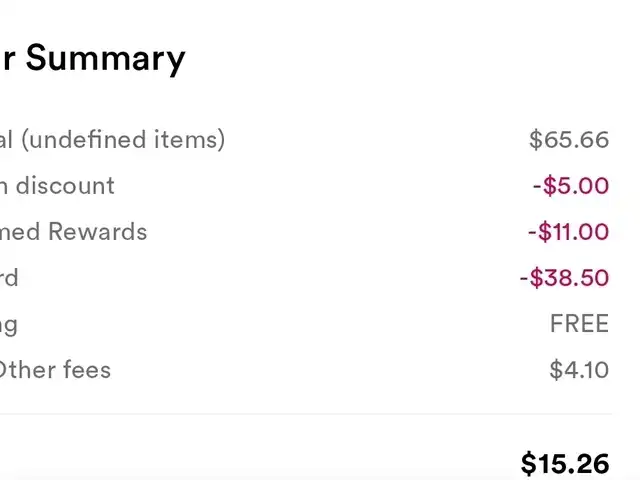Image resolution: width=640 pixels, height=480 pixels.
Task: Click the divider line above total
Action: tap(306, 414)
